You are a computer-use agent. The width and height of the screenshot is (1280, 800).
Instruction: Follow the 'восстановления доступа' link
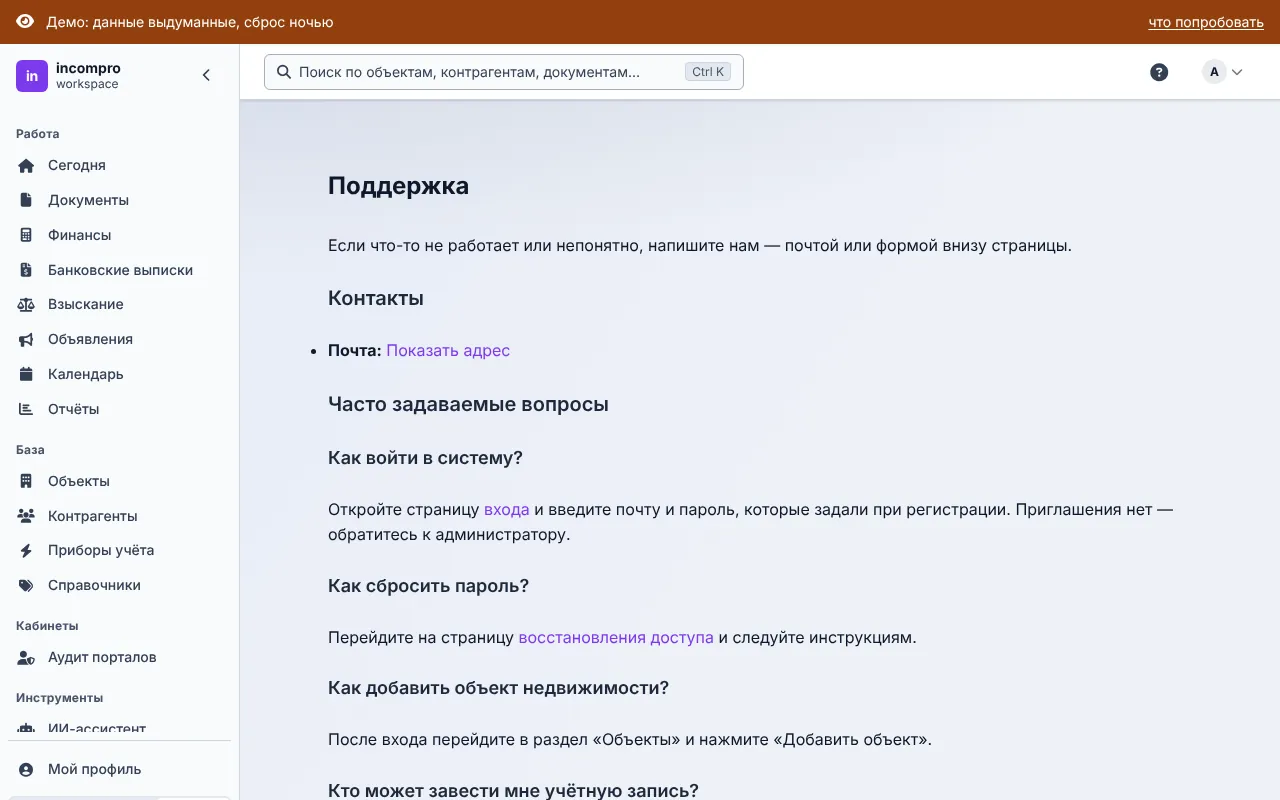coord(616,637)
